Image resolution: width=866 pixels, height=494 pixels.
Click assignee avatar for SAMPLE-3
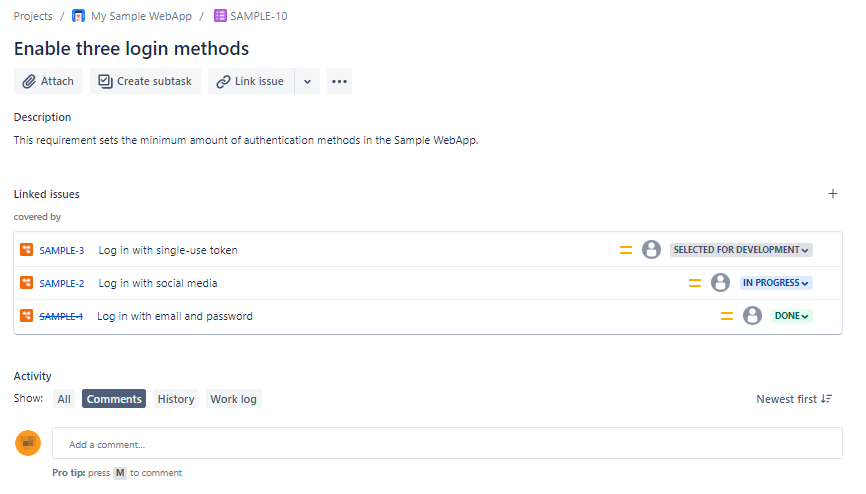(x=651, y=250)
